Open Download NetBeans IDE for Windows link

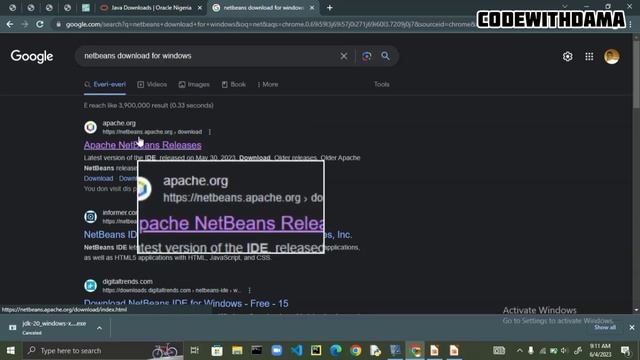point(186,304)
